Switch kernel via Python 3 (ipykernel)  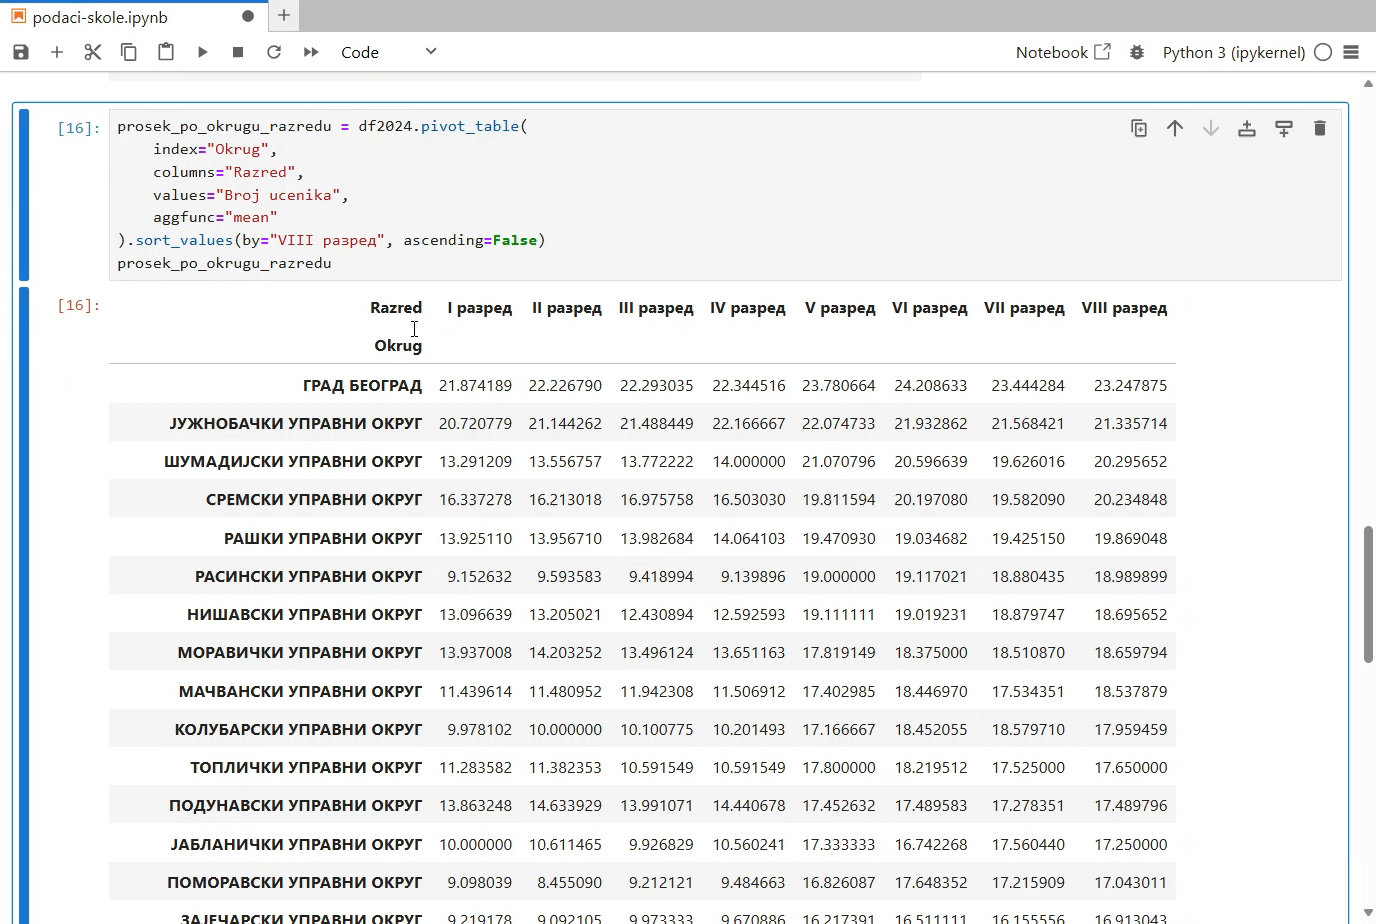[x=1234, y=52]
